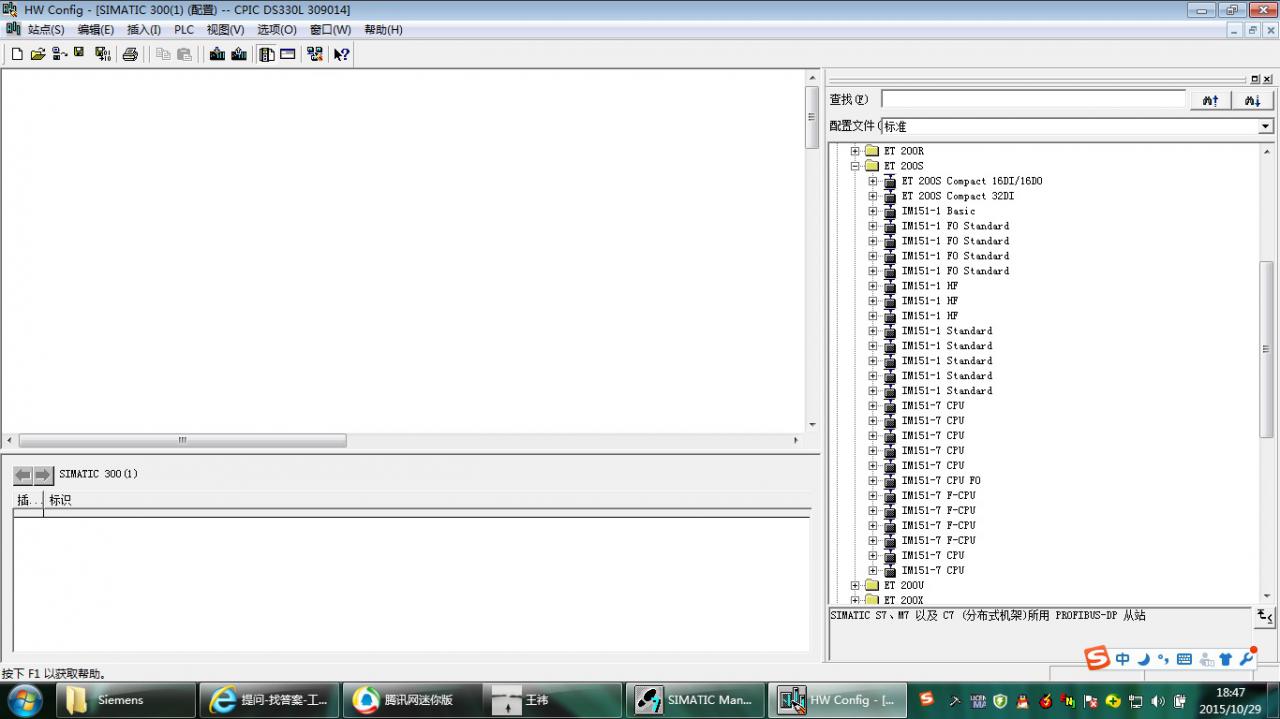This screenshot has height=719, width=1280.
Task: Click the Copy toolbar icon
Action: (163, 54)
